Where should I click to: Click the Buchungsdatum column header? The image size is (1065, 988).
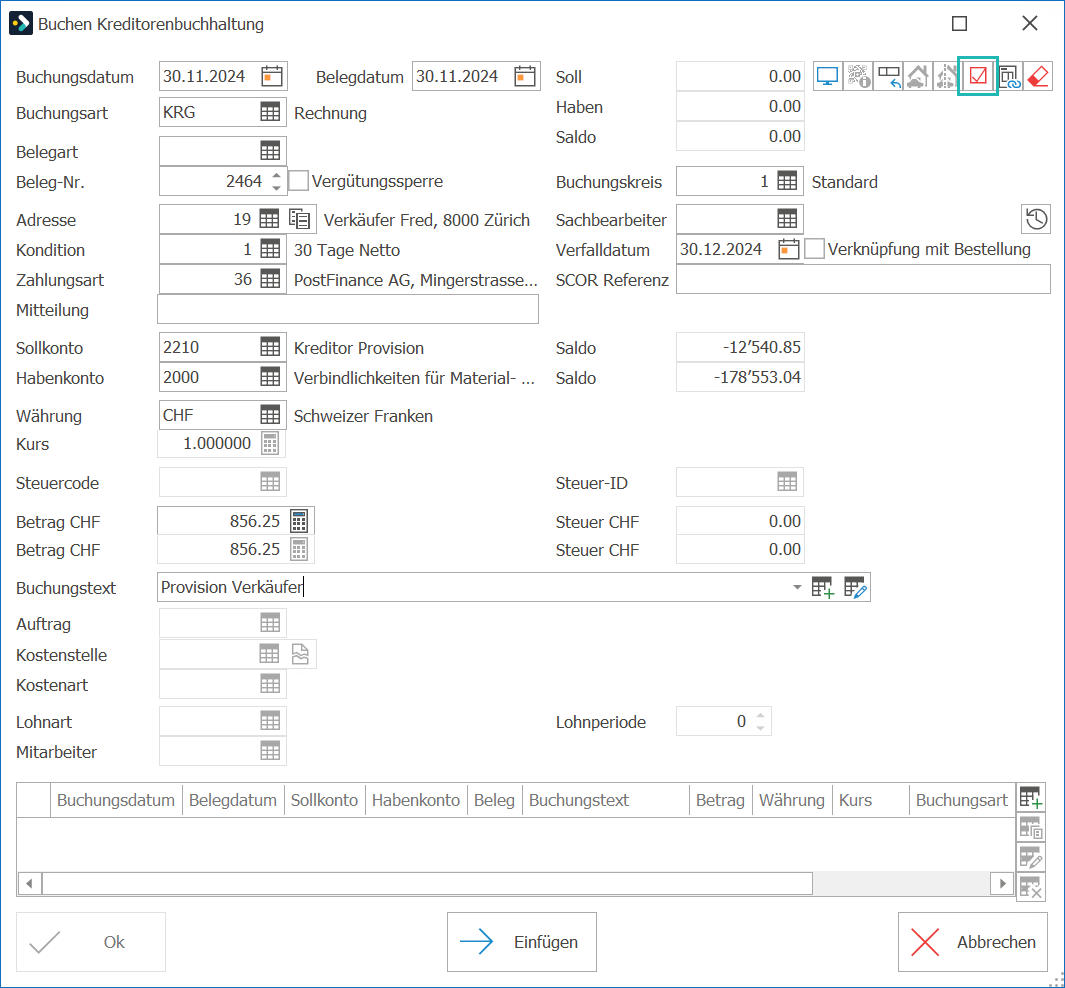pyautogui.click(x=116, y=800)
